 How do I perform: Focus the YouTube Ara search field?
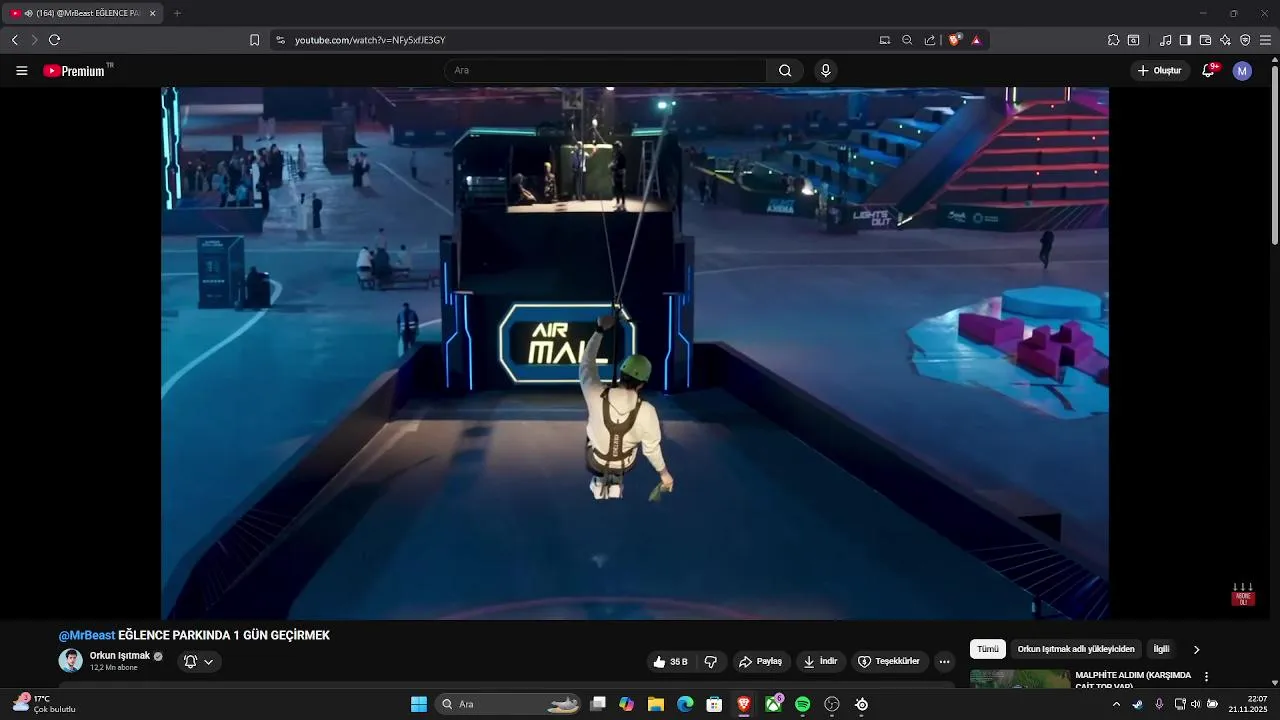click(x=605, y=71)
